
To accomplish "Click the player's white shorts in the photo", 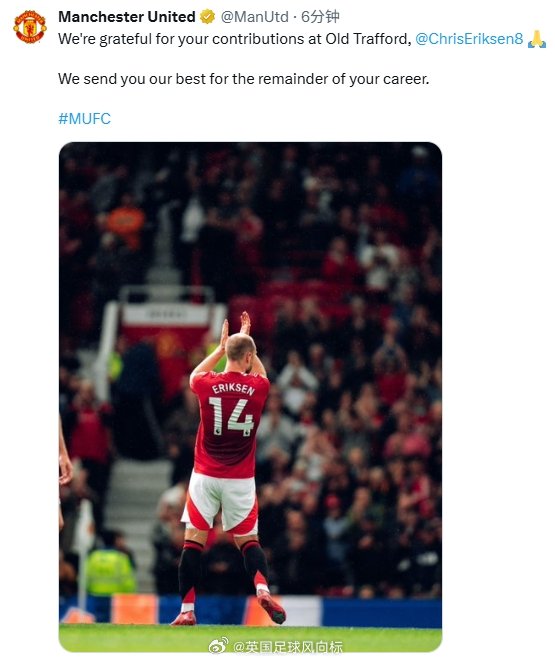I will tap(221, 501).
